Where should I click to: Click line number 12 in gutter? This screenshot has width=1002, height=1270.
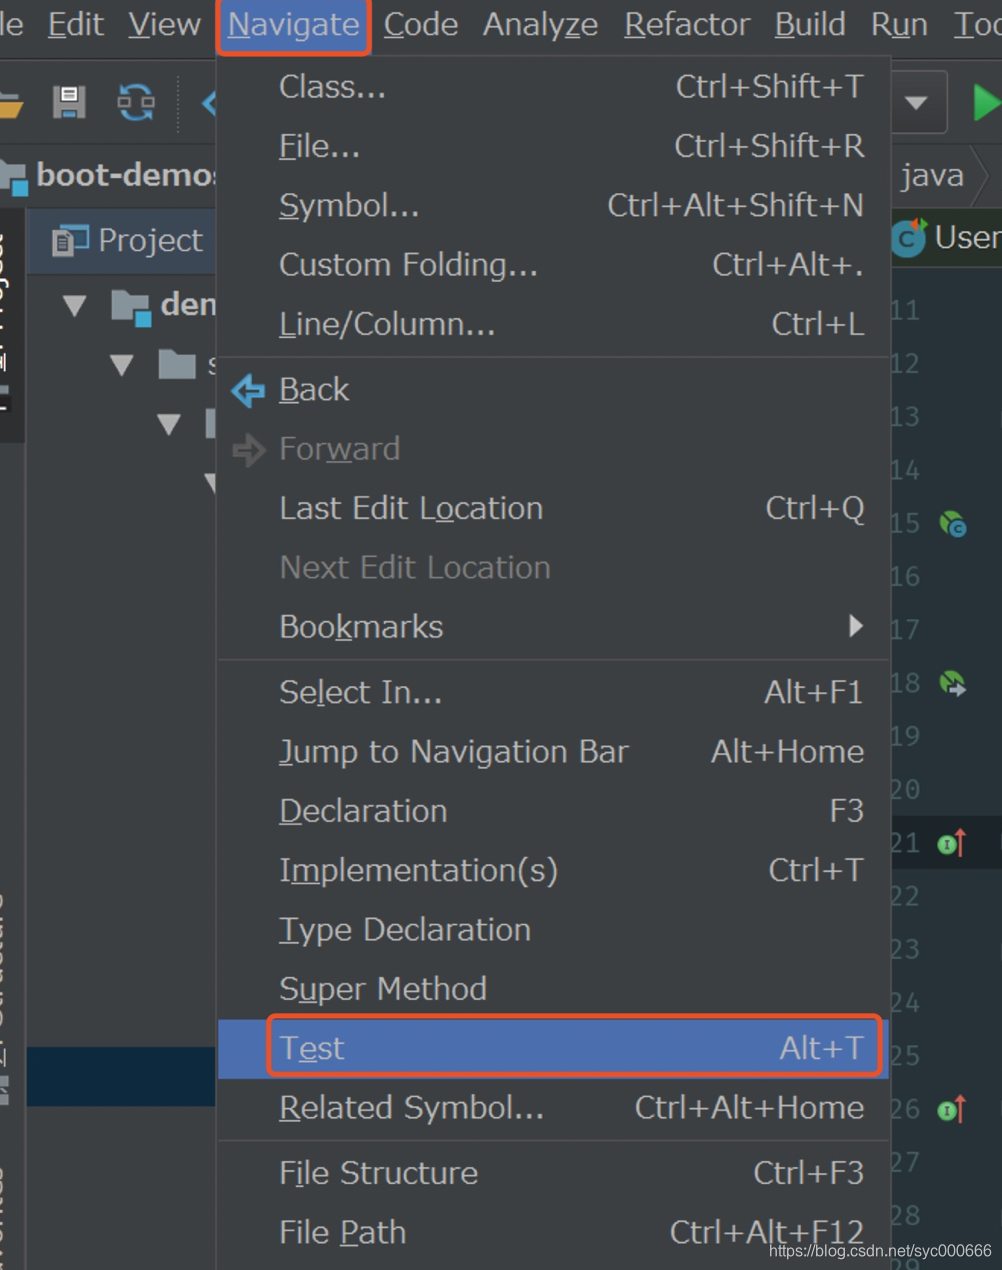[904, 363]
